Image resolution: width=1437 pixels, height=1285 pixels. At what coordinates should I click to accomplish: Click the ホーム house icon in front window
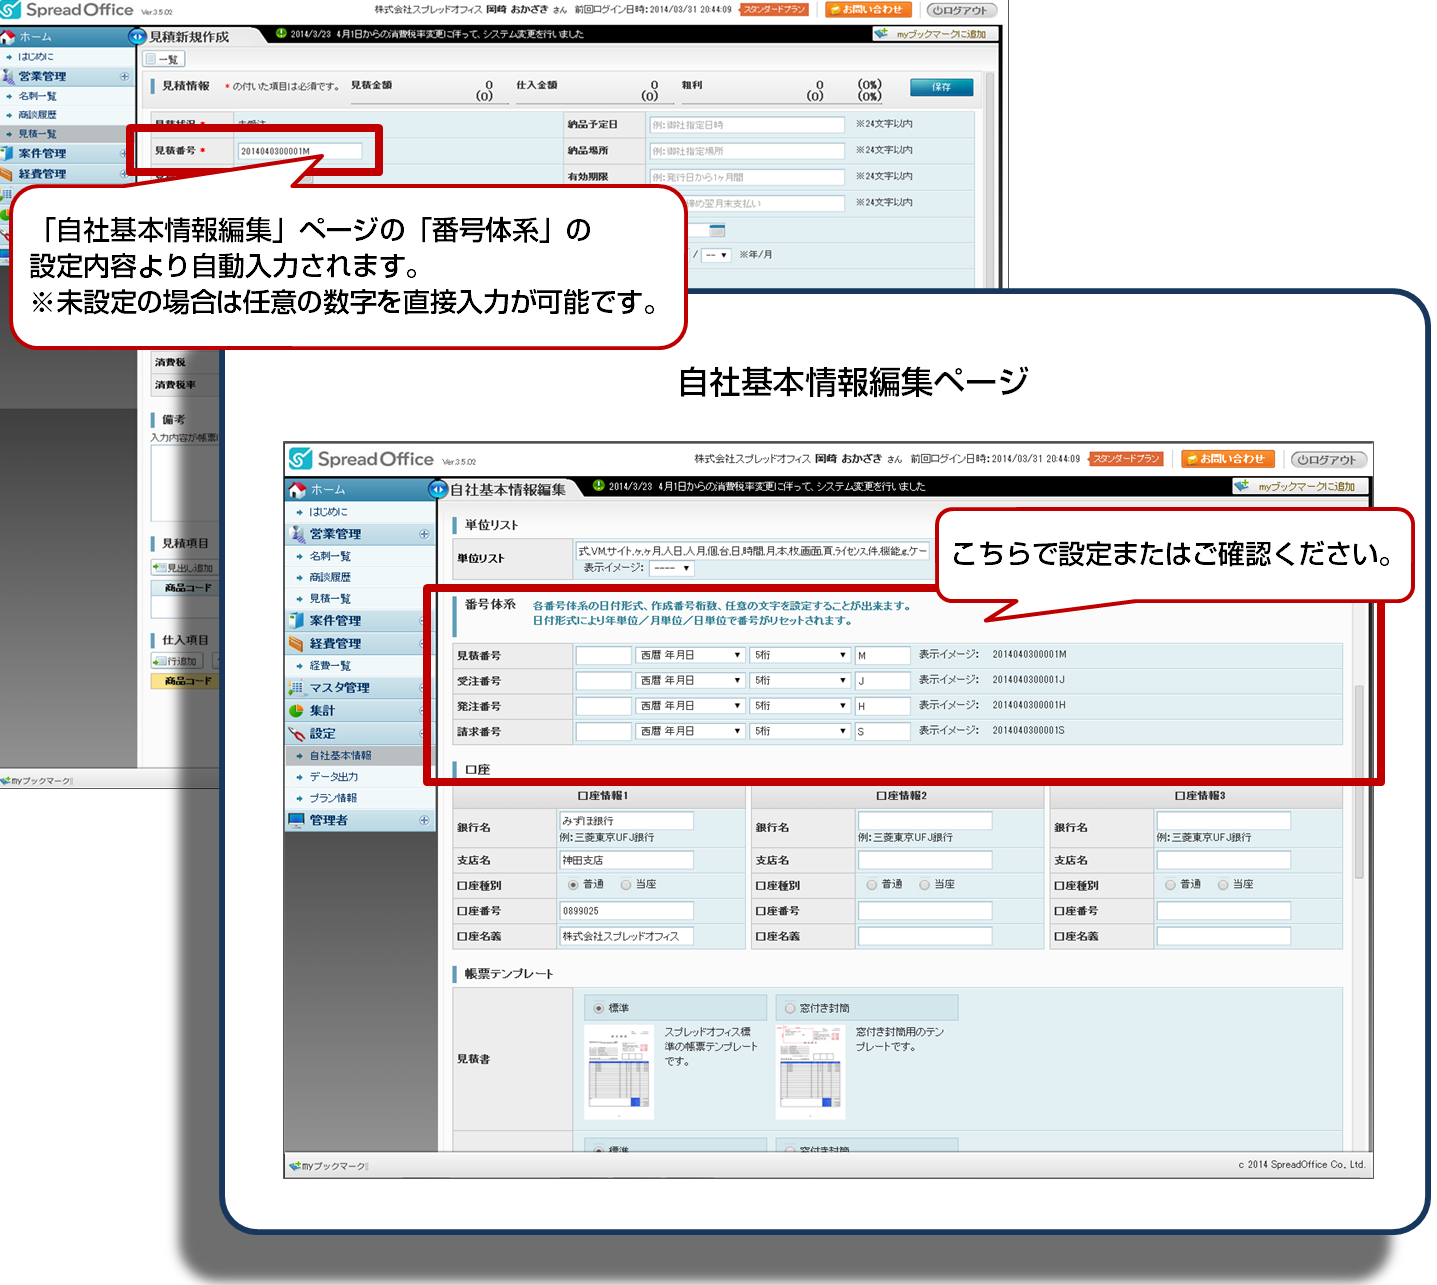pos(297,490)
